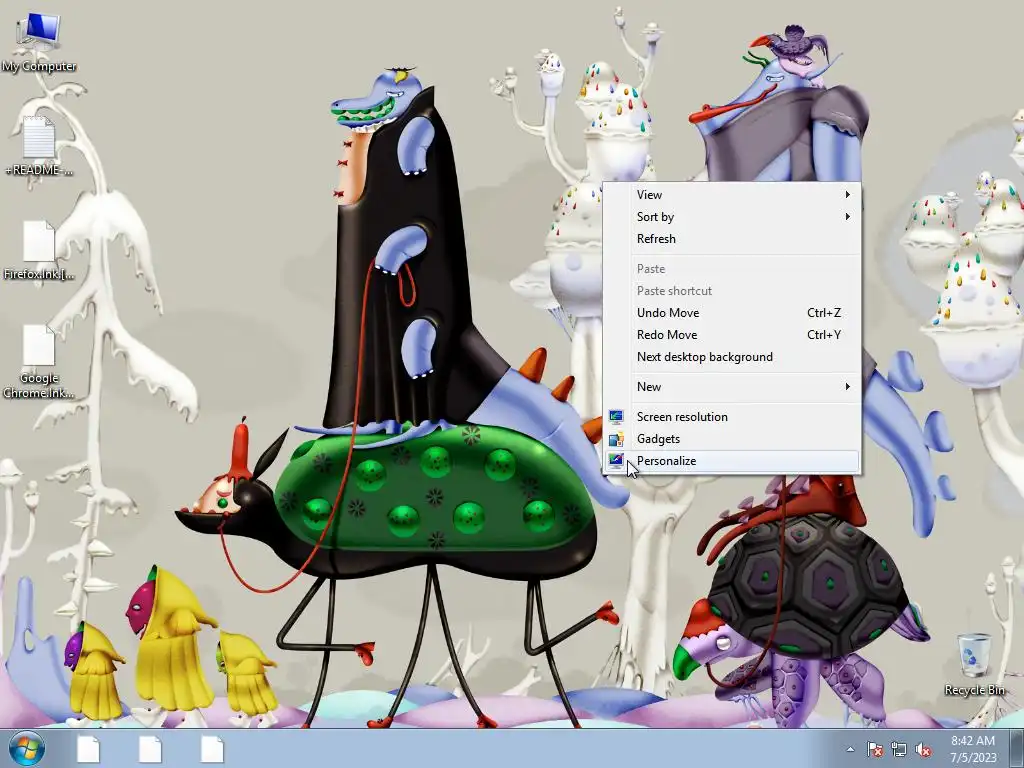The image size is (1024, 768).
Task: Click the Gadgets menu icon
Action: (x=616, y=439)
